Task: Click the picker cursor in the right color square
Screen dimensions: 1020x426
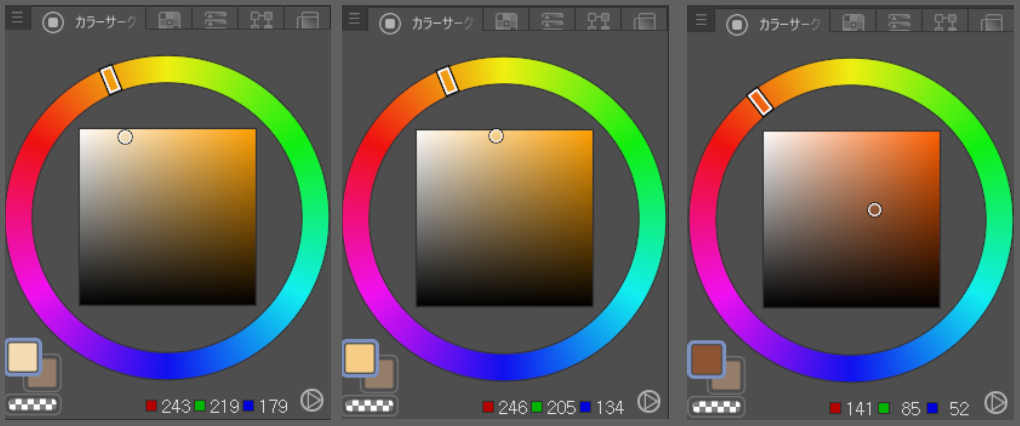Action: 875,209
